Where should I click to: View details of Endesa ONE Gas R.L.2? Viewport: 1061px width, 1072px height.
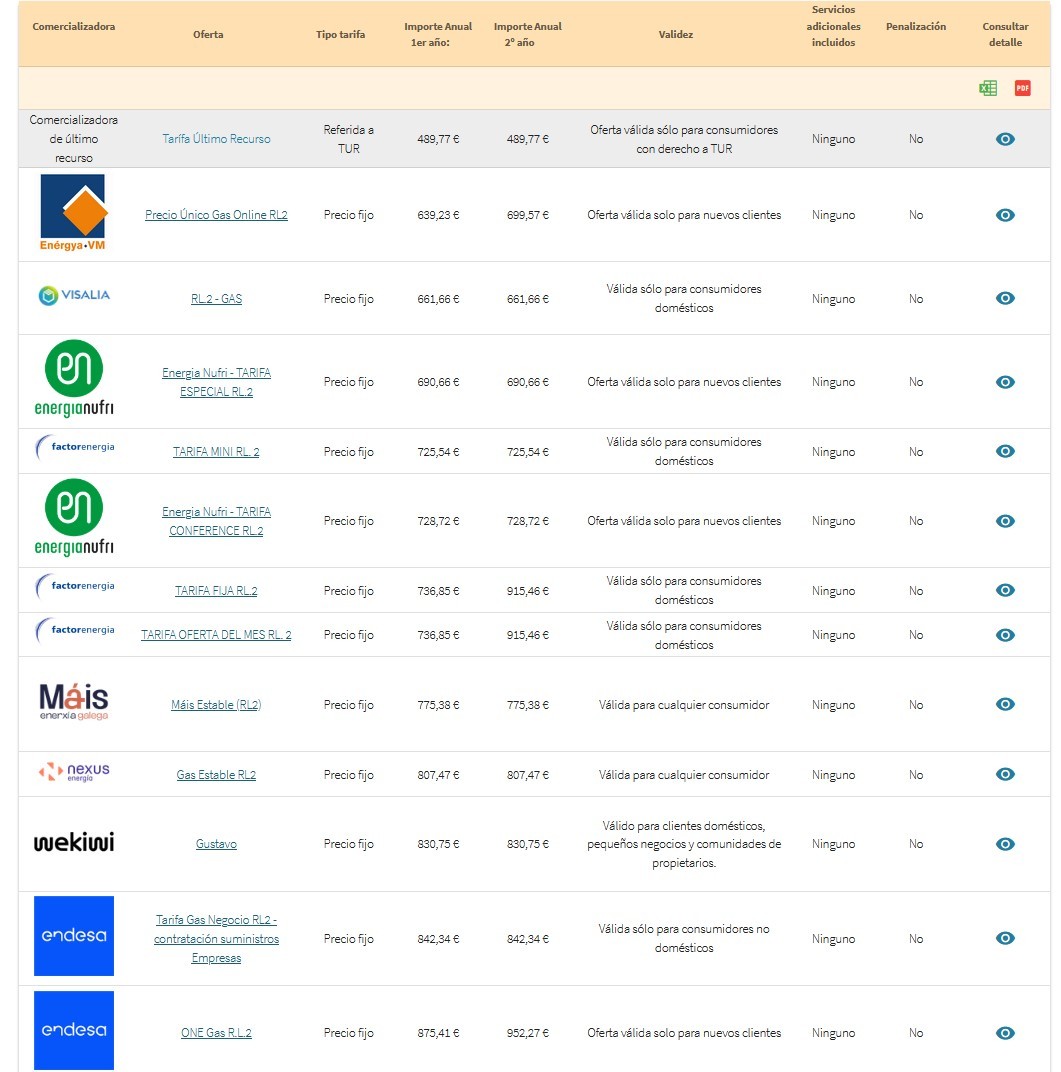coord(1005,1033)
